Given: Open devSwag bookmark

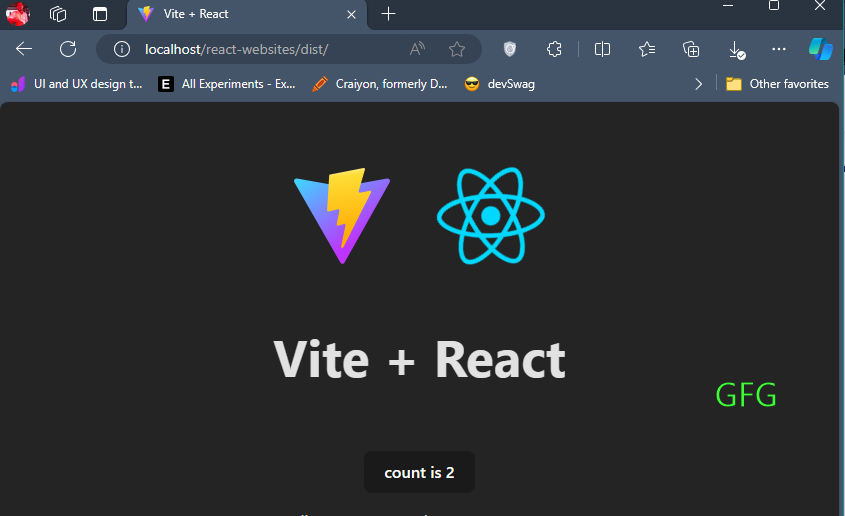Looking at the screenshot, I should [500, 84].
